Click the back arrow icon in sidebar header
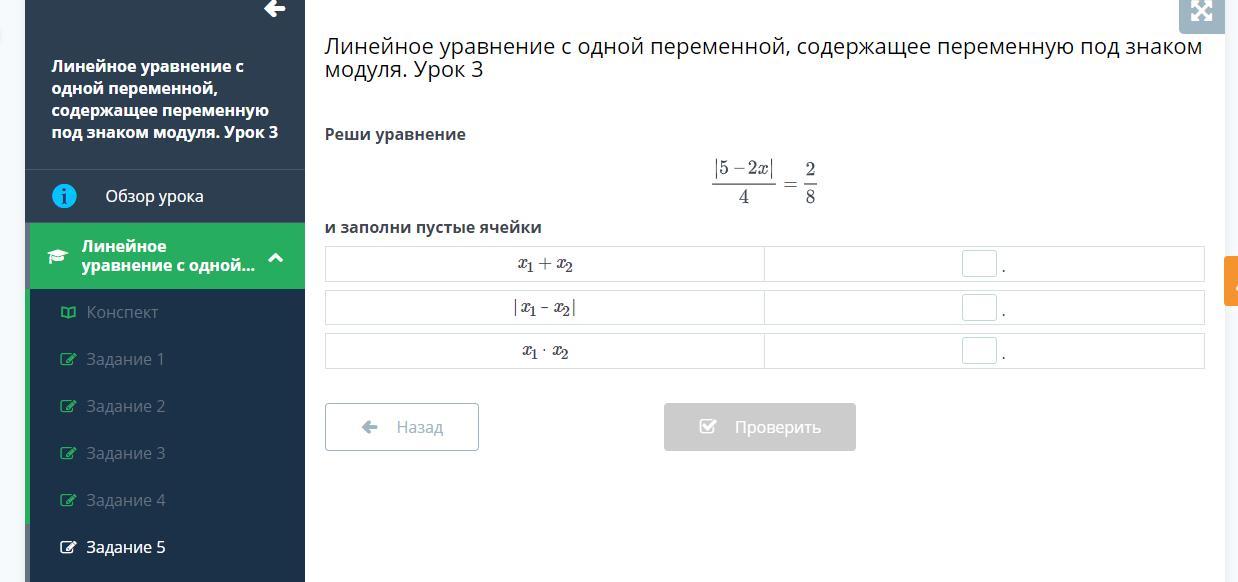1238x582 pixels. tap(275, 9)
